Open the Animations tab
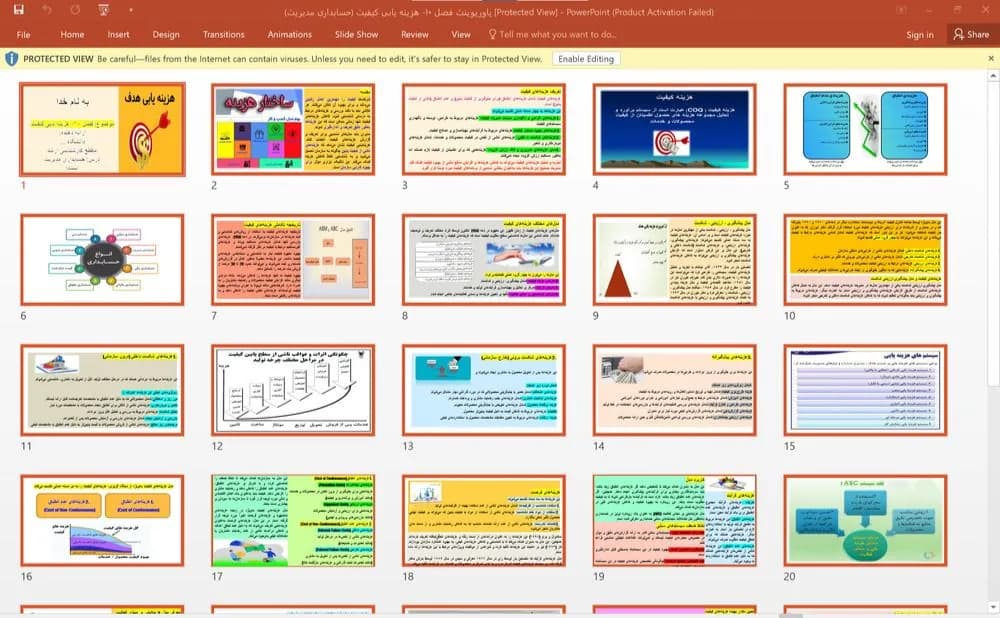This screenshot has width=1000, height=618. (290, 34)
